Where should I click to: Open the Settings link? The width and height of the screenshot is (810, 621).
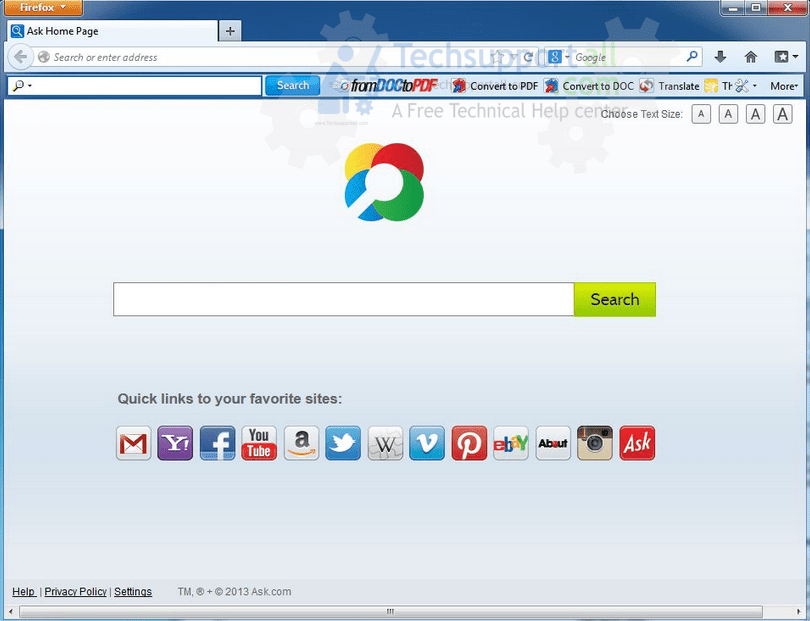133,592
